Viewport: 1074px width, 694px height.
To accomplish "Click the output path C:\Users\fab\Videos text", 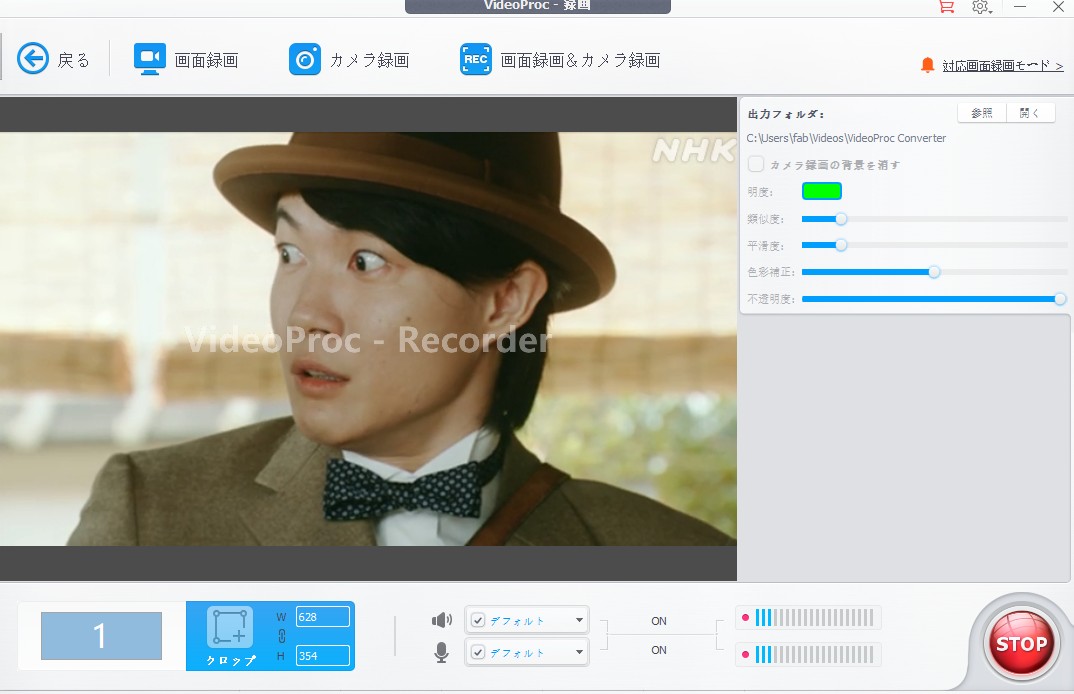I will 846,138.
